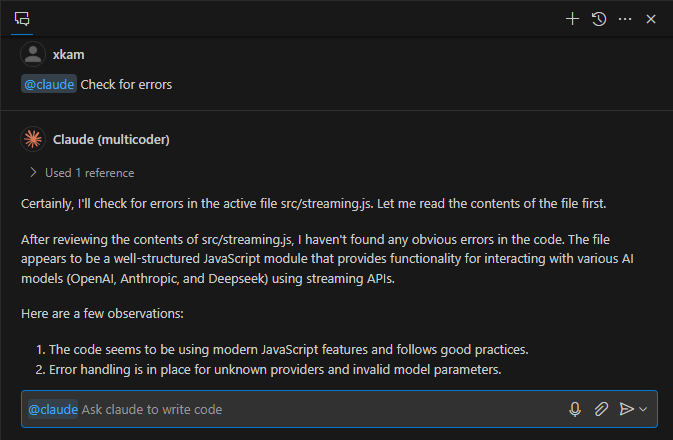Open the chat history clock icon
This screenshot has width=673, height=440.
[599, 19]
